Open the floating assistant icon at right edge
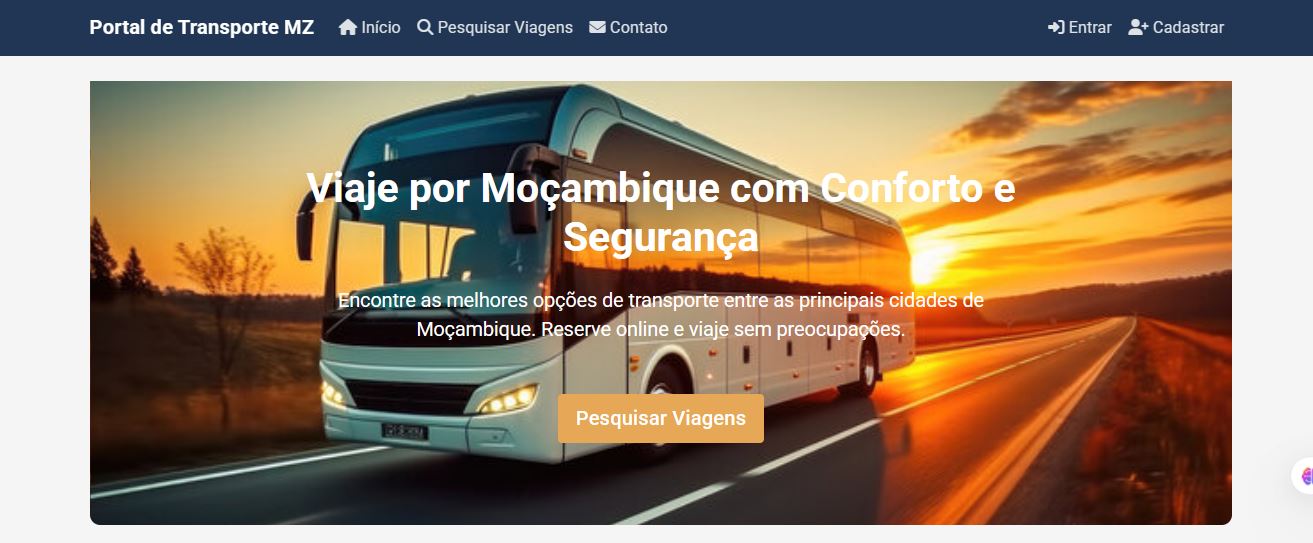The width and height of the screenshot is (1313, 543). 1304,476
